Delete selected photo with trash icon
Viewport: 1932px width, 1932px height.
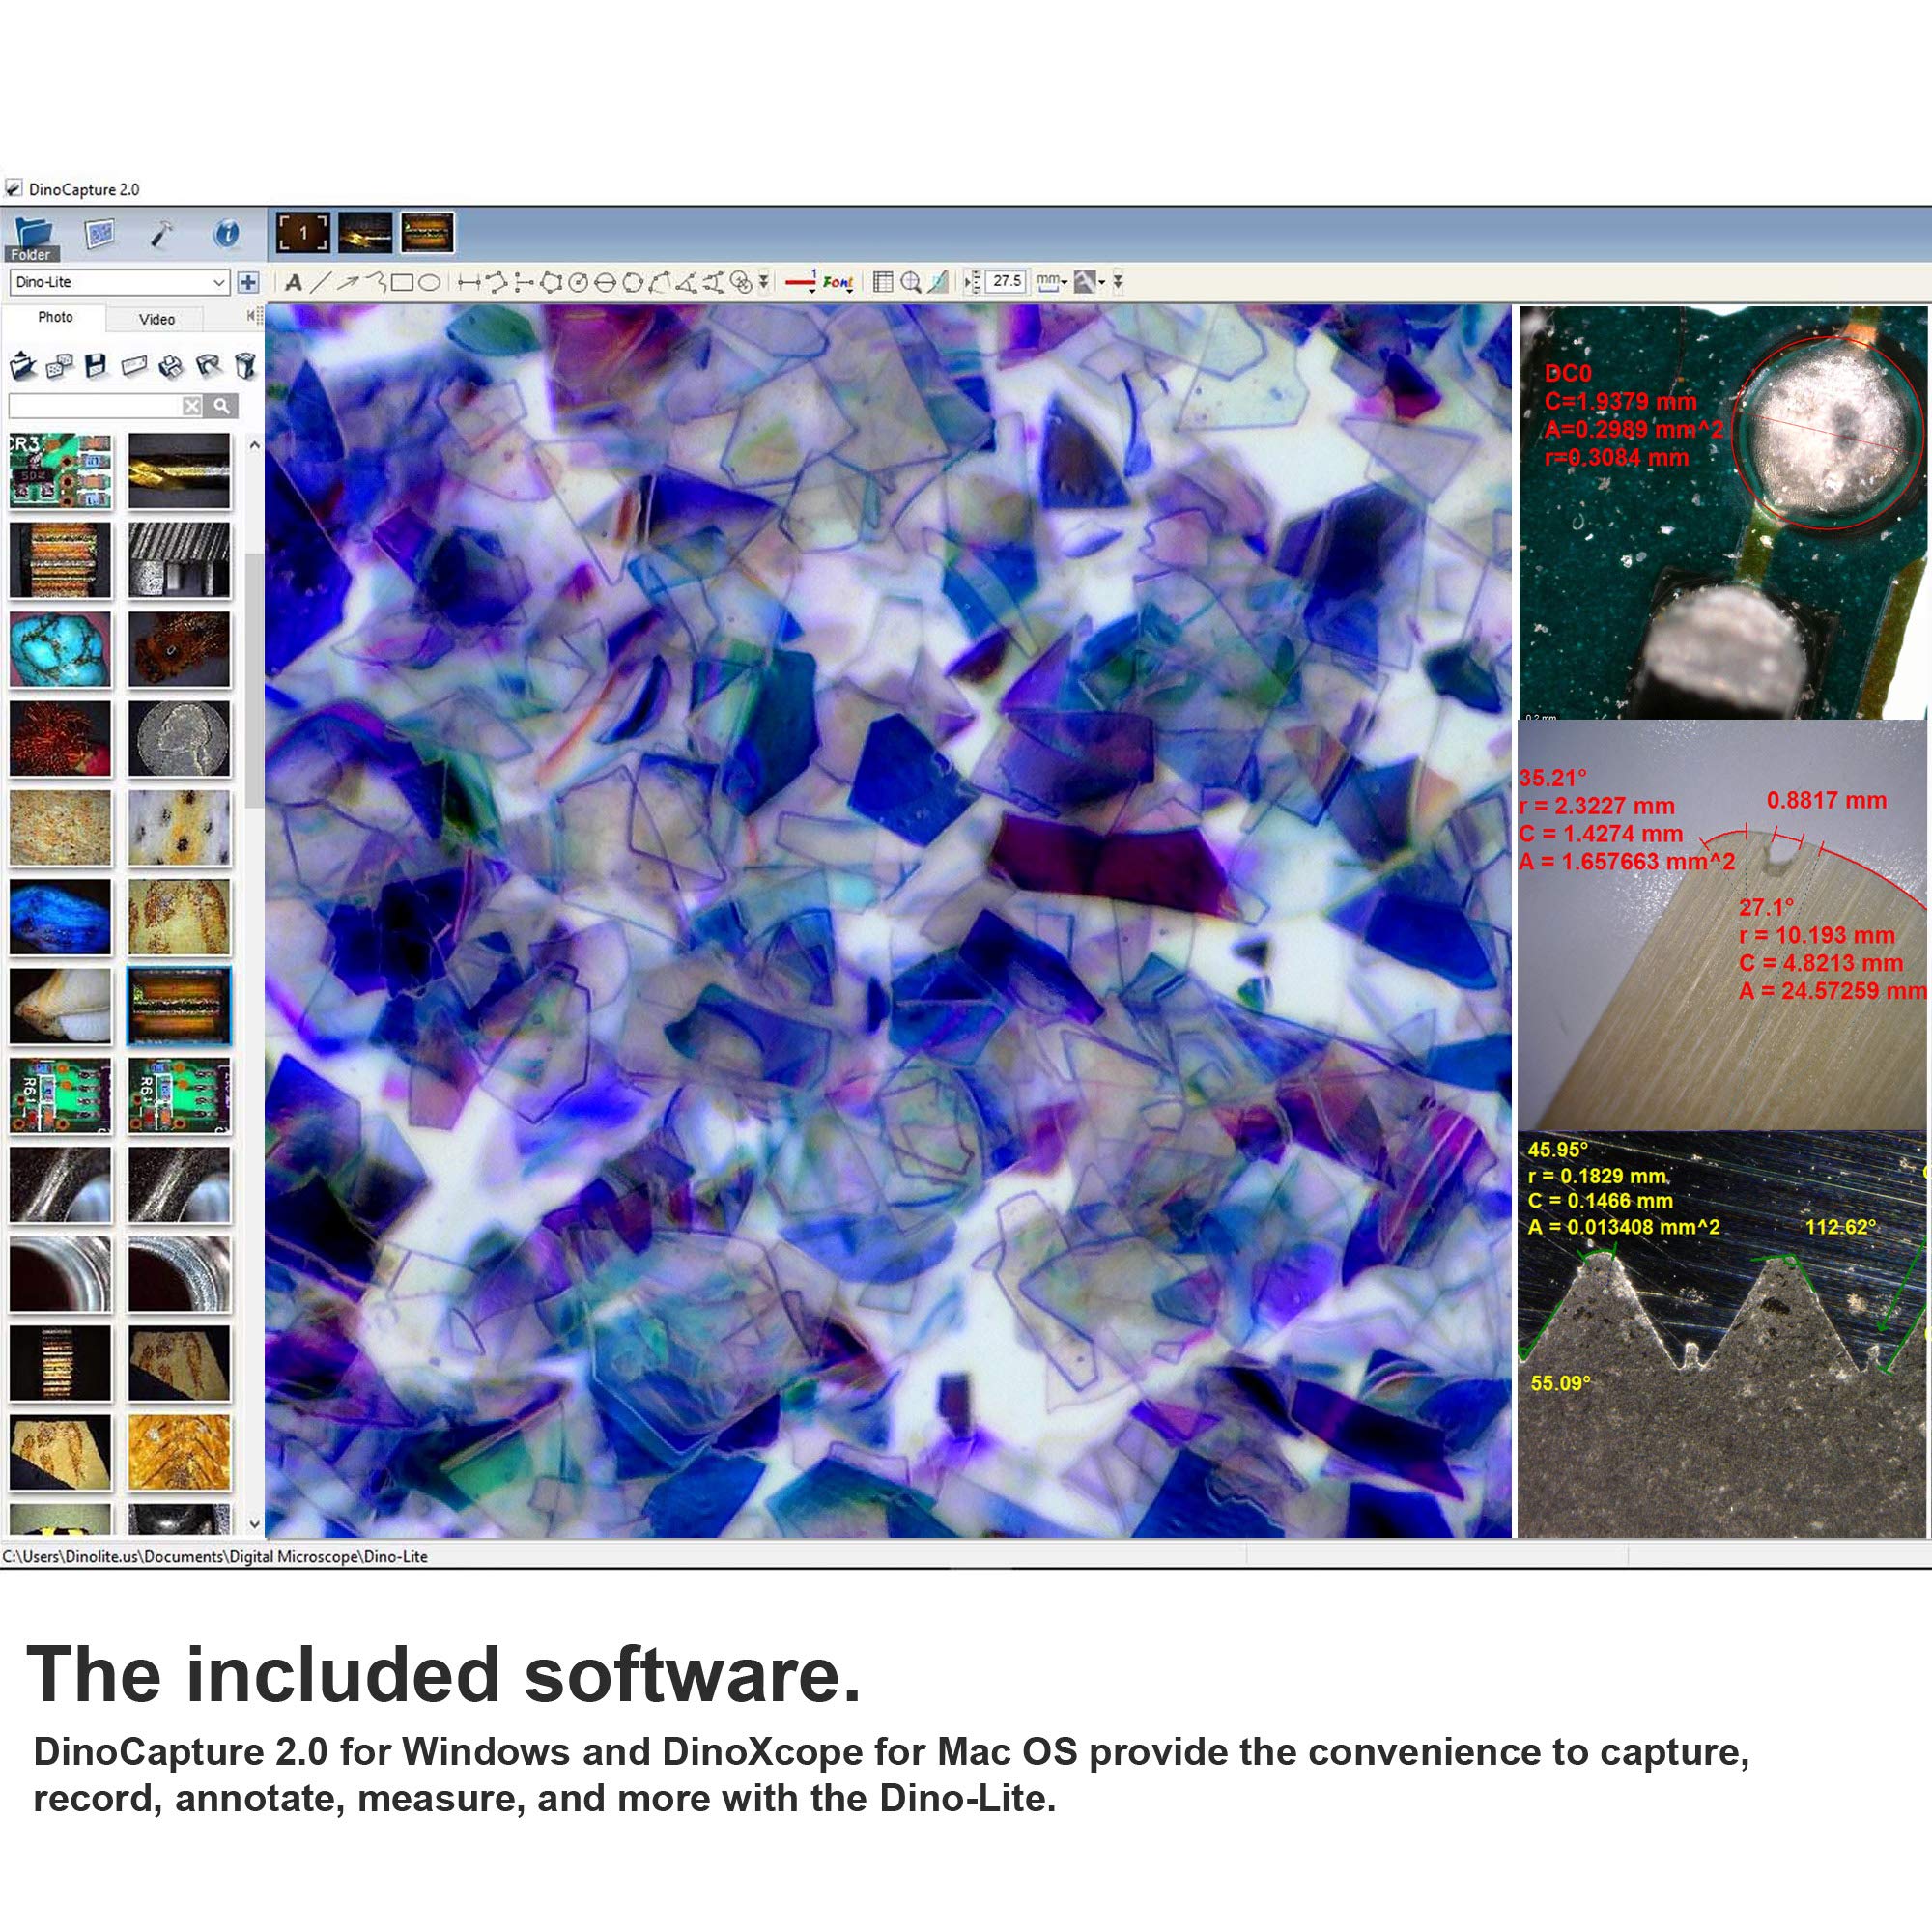(245, 366)
